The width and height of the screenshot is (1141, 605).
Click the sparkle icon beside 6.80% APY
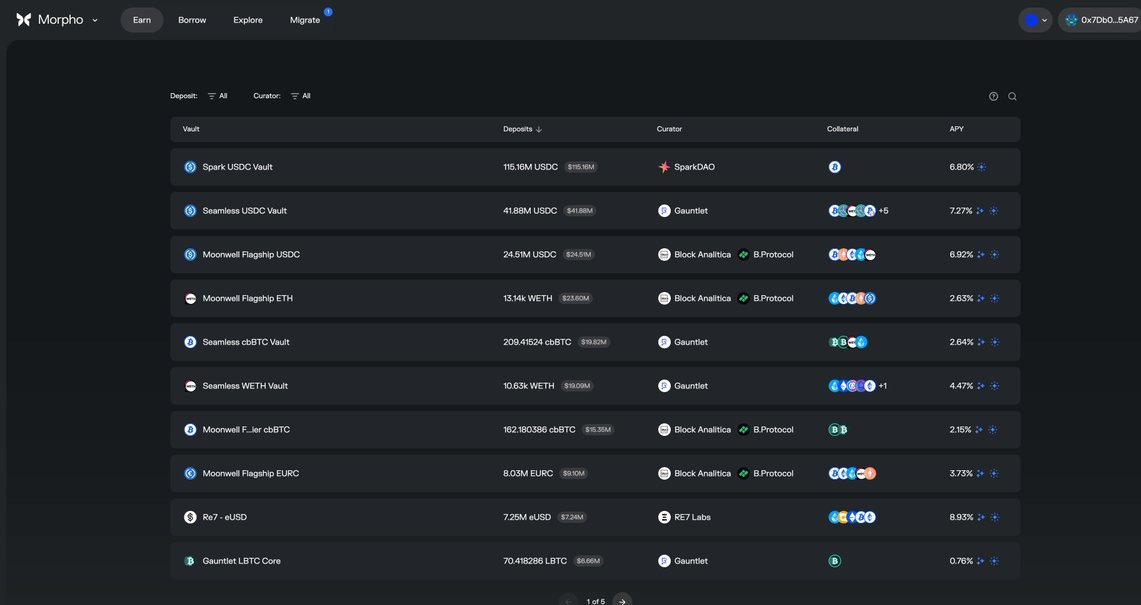982,167
